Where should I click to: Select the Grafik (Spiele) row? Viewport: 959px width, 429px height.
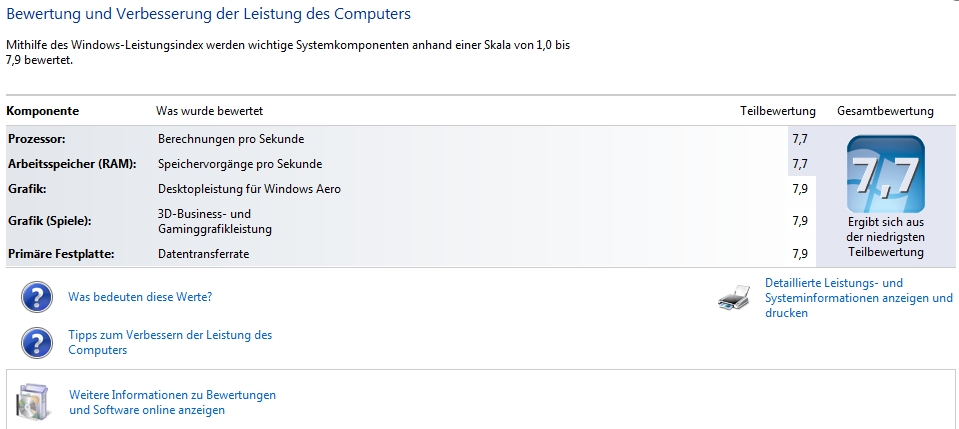[411, 222]
